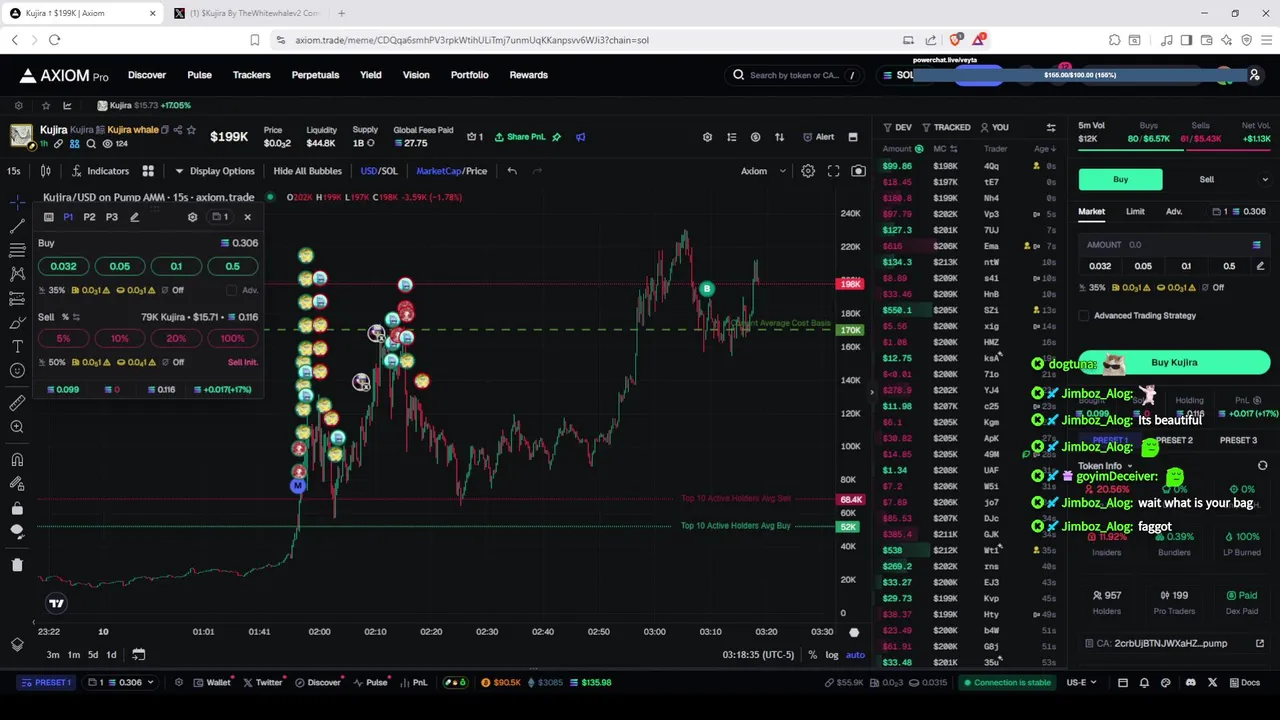The height and width of the screenshot is (720, 1280).
Task: Favorite Kujira with the star icon
Action: 191,130
